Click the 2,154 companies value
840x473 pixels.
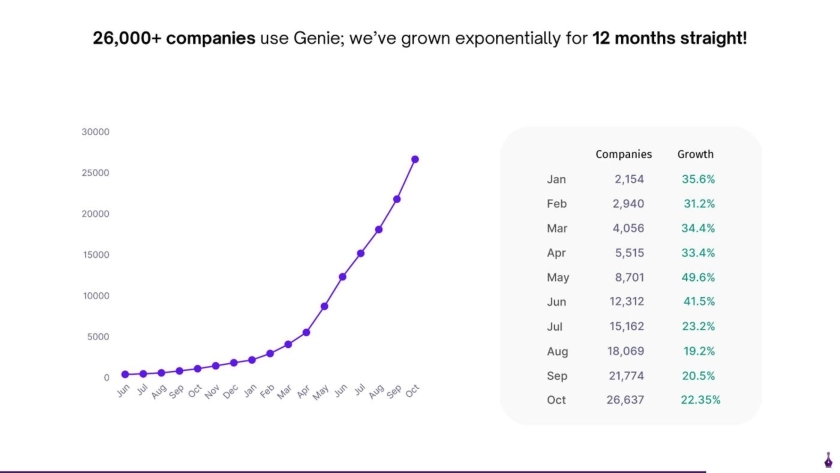[628, 179]
